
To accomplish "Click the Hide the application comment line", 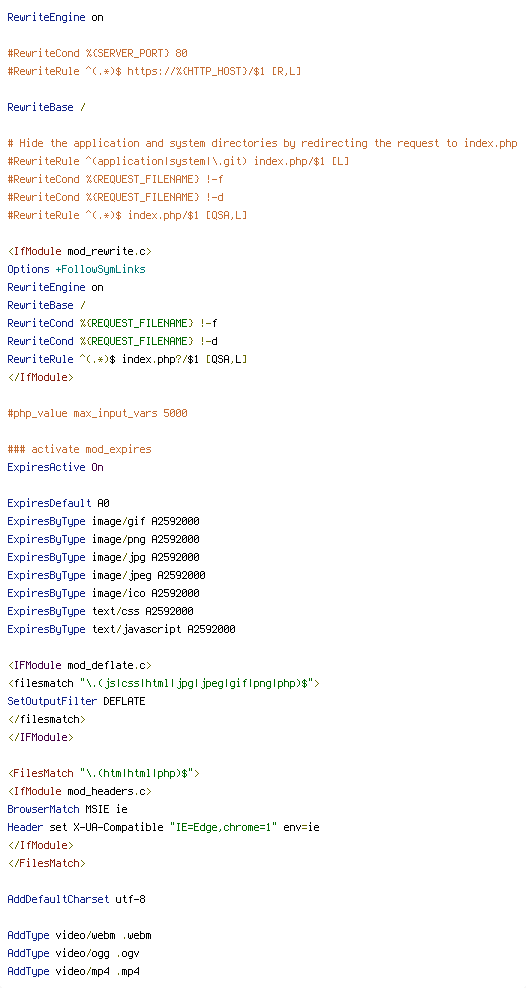I will click(x=263, y=143).
